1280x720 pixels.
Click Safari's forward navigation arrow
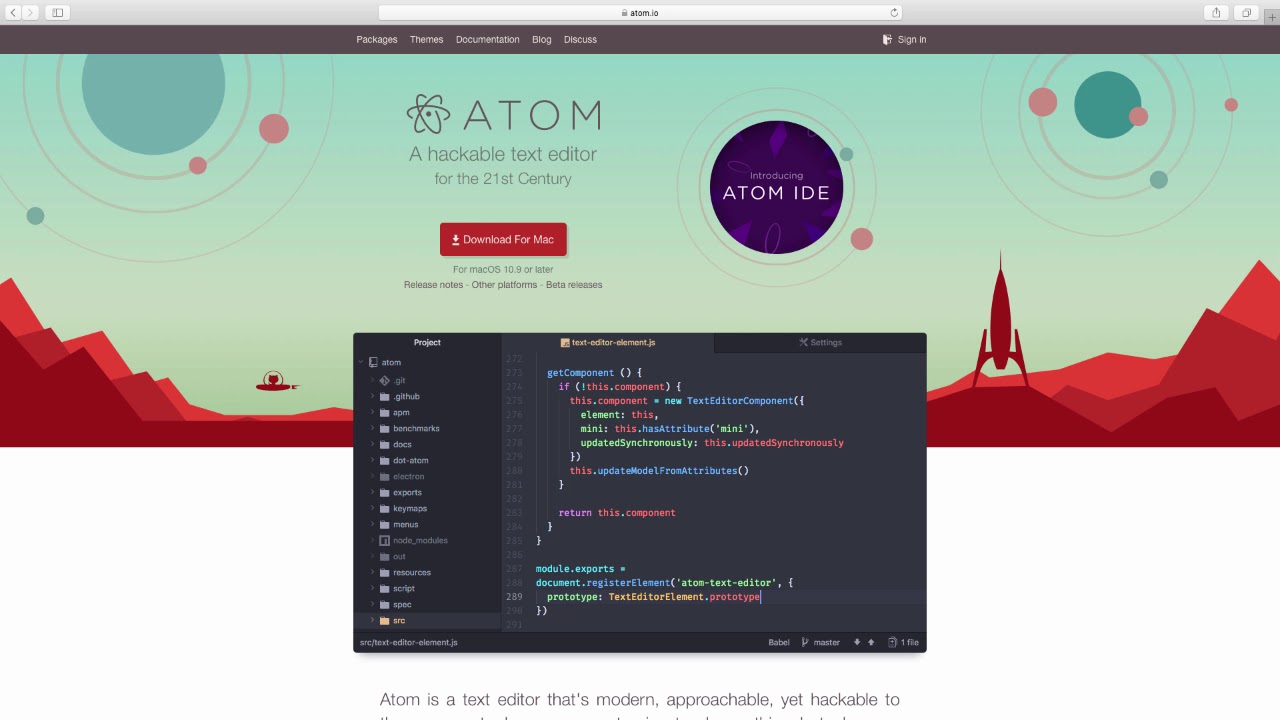30,13
